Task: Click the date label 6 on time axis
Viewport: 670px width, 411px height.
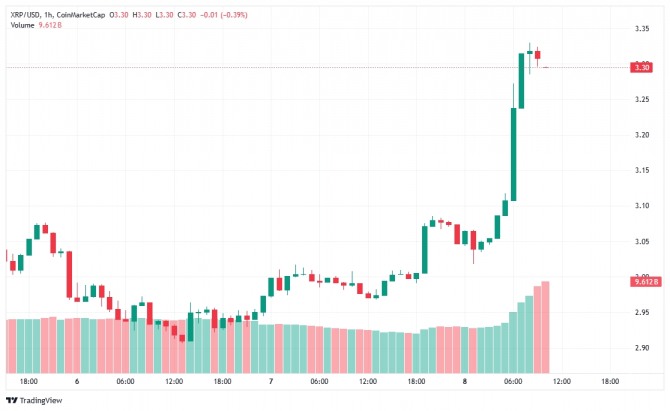Action: [x=76, y=381]
